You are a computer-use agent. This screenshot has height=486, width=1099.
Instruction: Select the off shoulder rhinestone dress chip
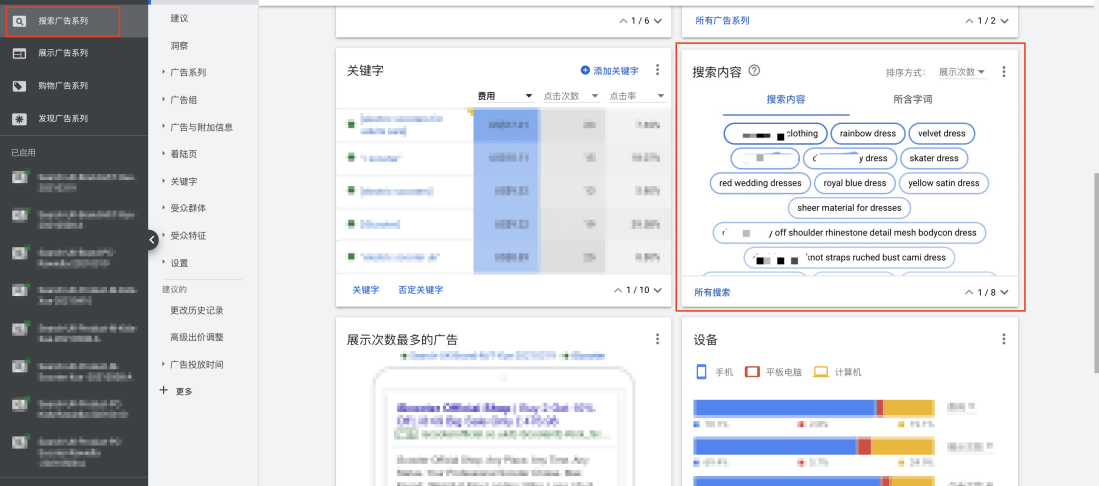tap(849, 233)
